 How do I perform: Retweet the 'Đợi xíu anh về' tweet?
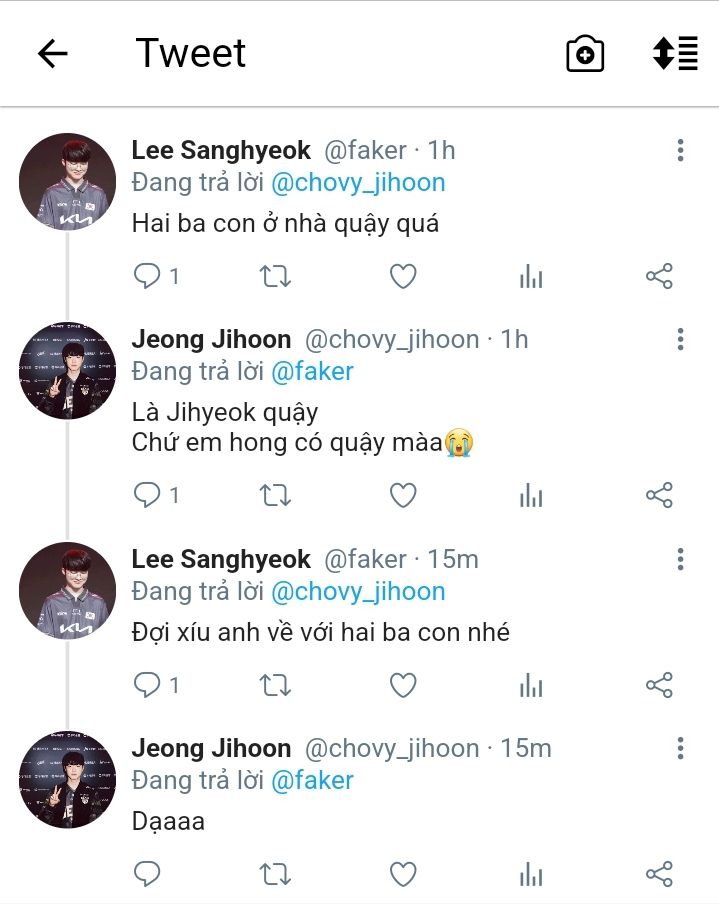(275, 685)
